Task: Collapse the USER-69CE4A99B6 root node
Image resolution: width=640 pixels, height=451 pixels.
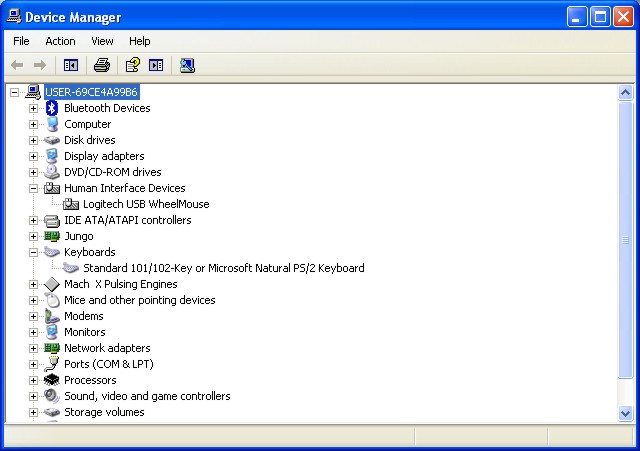Action: 14,92
